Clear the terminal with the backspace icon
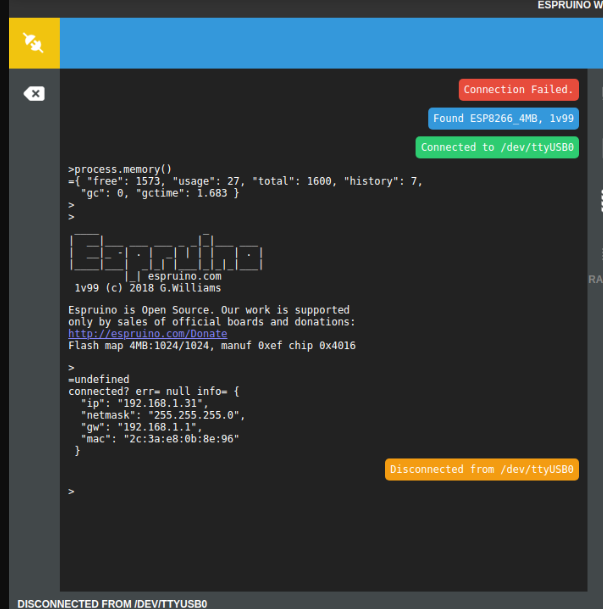Viewport: 603px width, 609px height. 34,94
